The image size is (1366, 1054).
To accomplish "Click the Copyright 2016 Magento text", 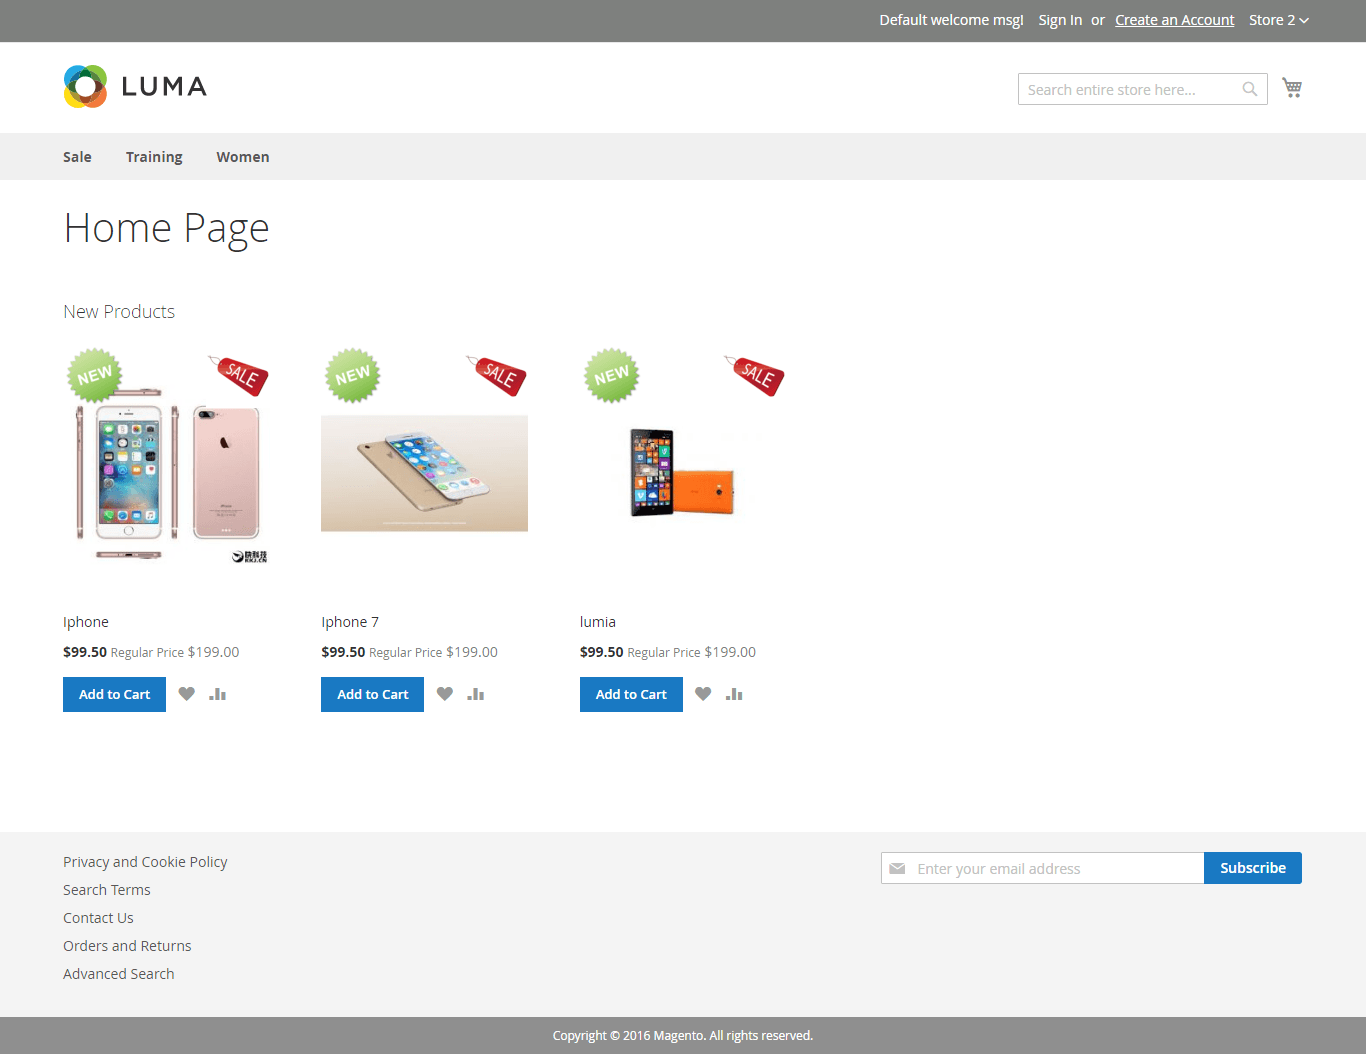I will (683, 1036).
